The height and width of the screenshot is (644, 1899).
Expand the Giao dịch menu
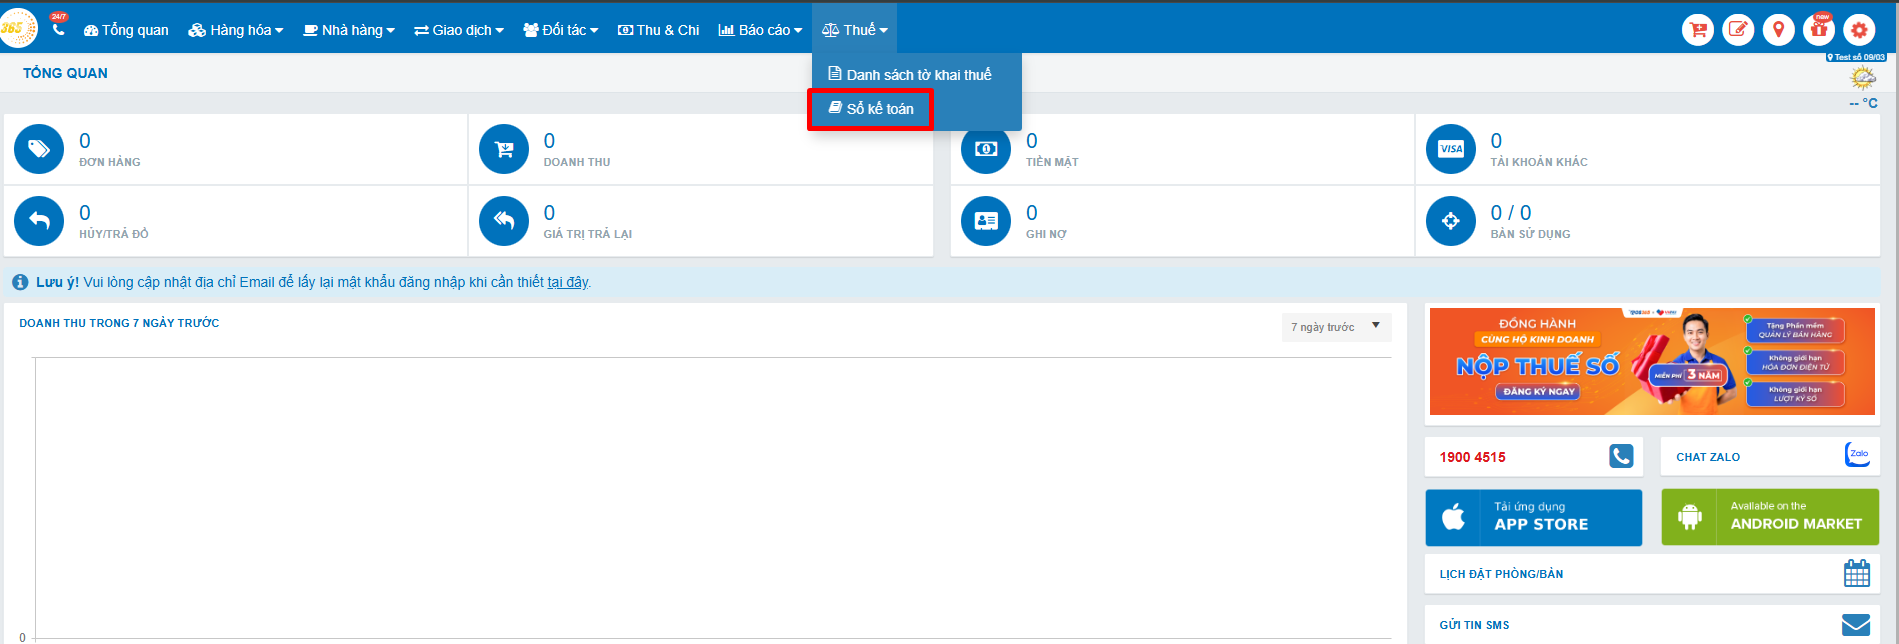tap(459, 30)
